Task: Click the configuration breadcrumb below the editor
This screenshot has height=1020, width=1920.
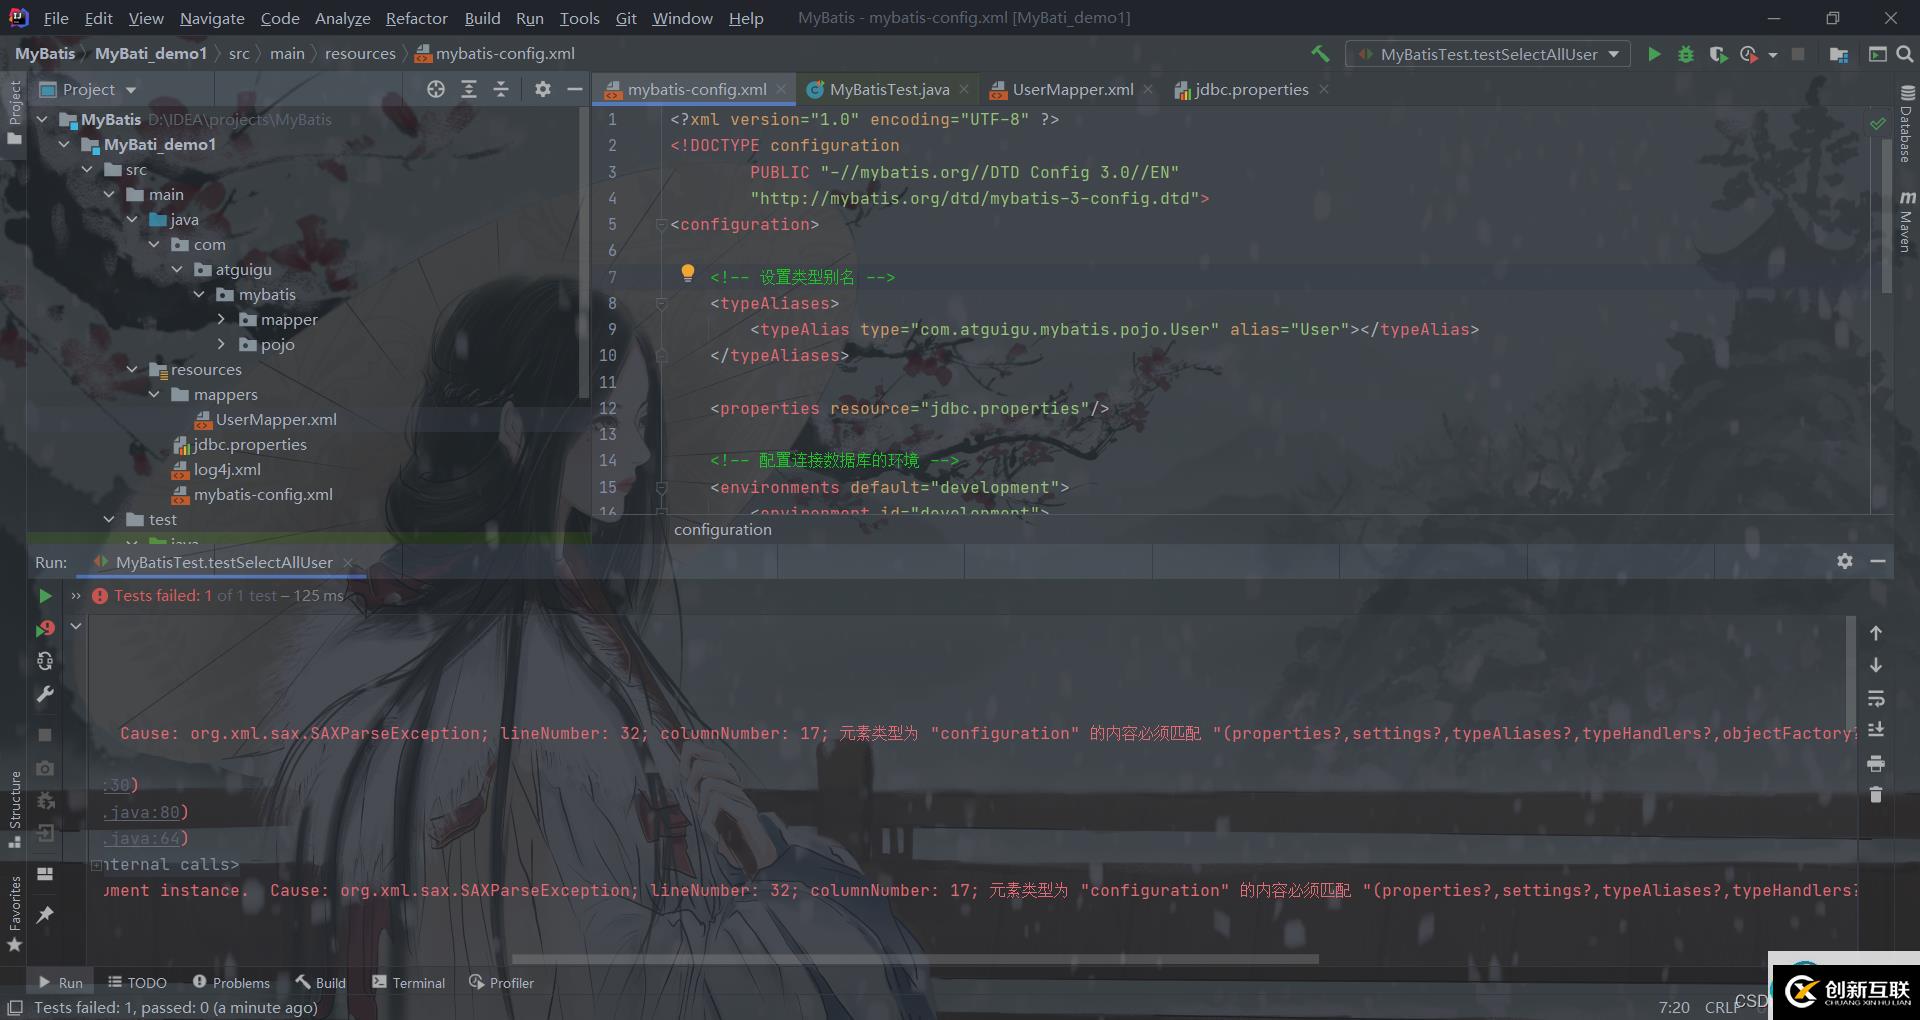Action: pos(722,530)
